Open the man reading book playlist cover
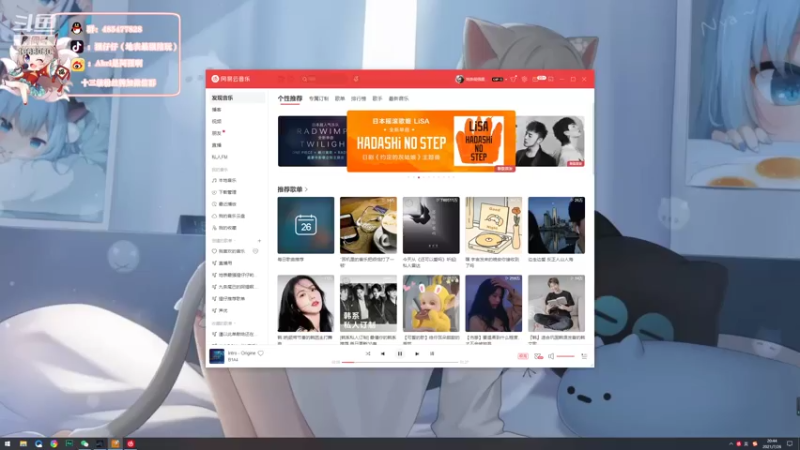Image resolution: width=800 pixels, height=450 pixels. 556,304
